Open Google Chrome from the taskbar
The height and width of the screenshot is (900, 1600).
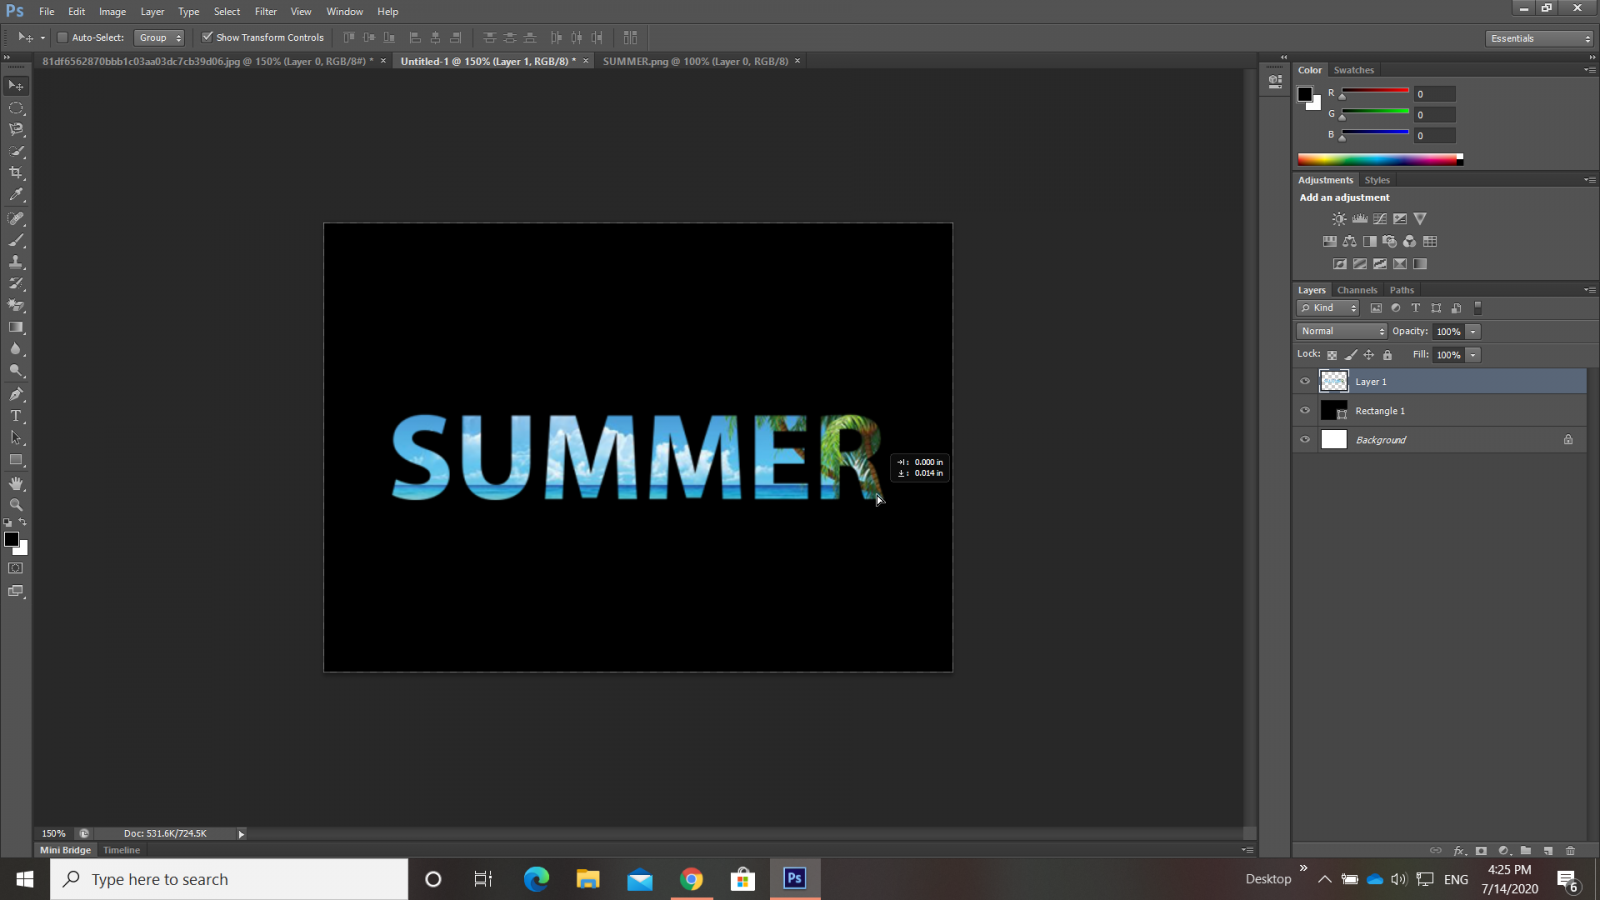click(x=691, y=879)
